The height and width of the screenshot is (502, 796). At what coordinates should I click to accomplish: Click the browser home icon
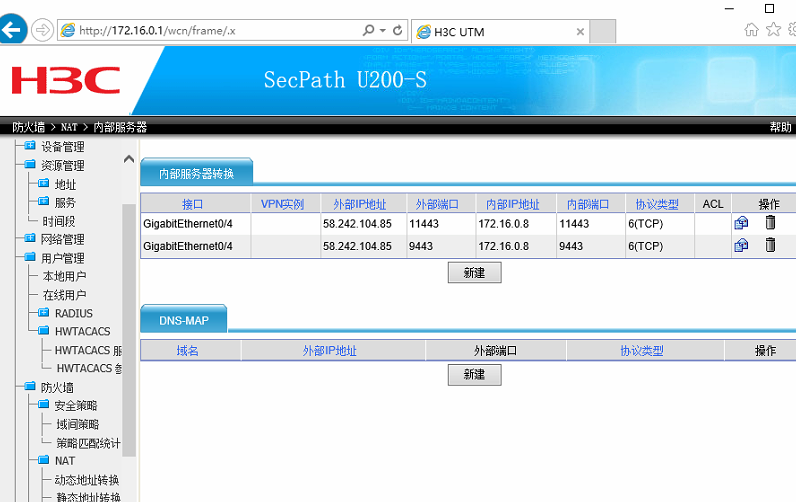pyautogui.click(x=751, y=30)
